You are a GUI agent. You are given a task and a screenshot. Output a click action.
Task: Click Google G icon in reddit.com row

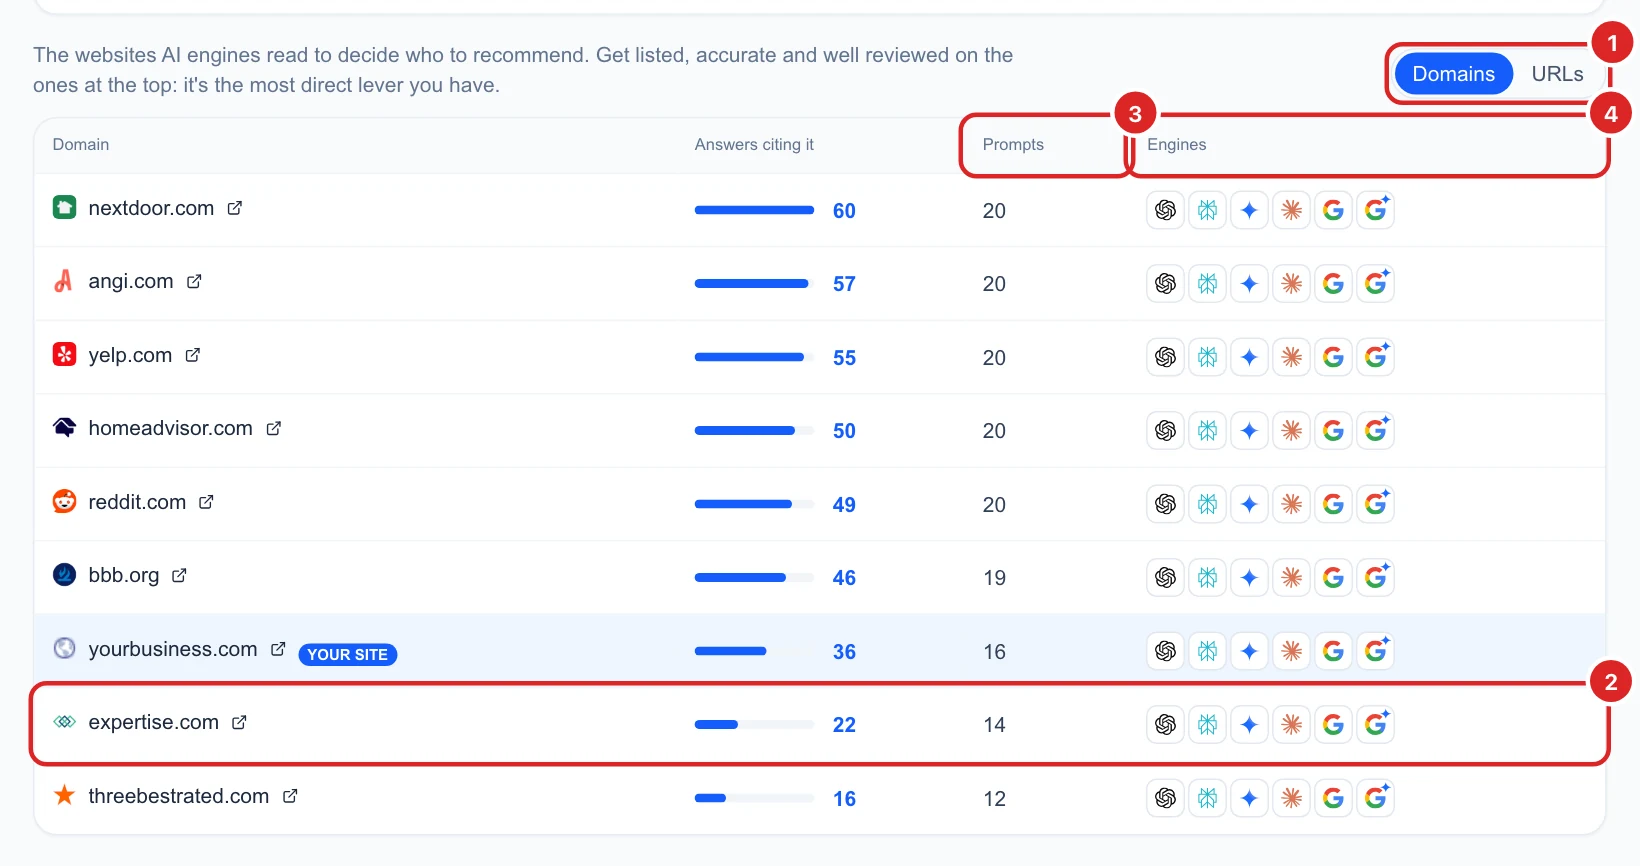(x=1333, y=504)
